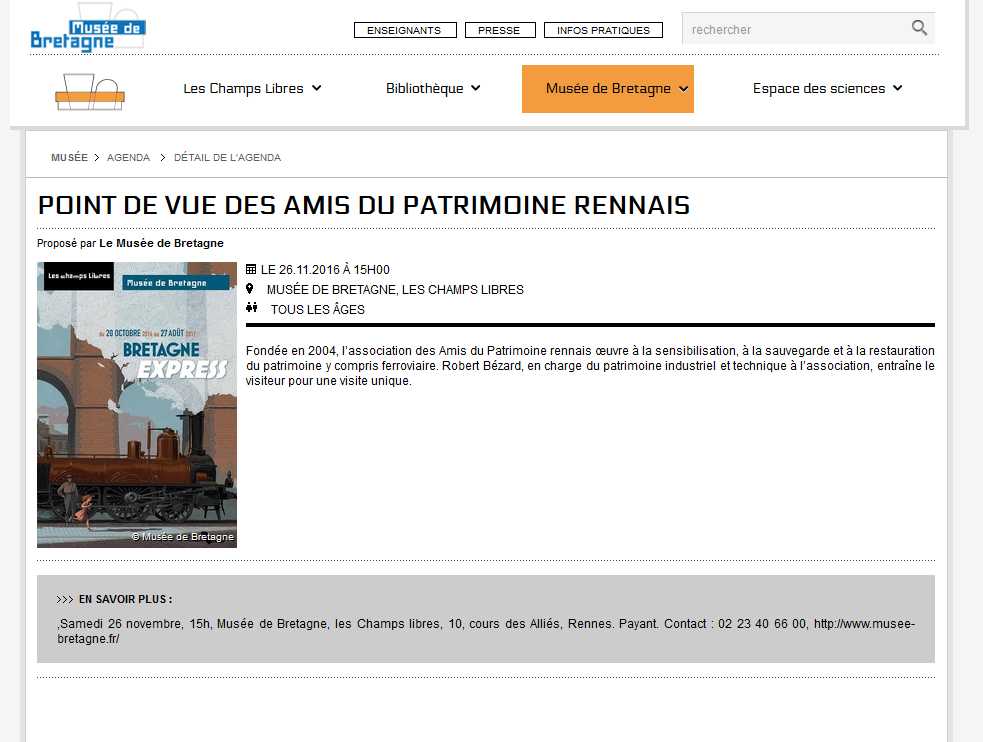Navigate to MUSÉE in the breadcrumb
The image size is (983, 742).
[69, 158]
